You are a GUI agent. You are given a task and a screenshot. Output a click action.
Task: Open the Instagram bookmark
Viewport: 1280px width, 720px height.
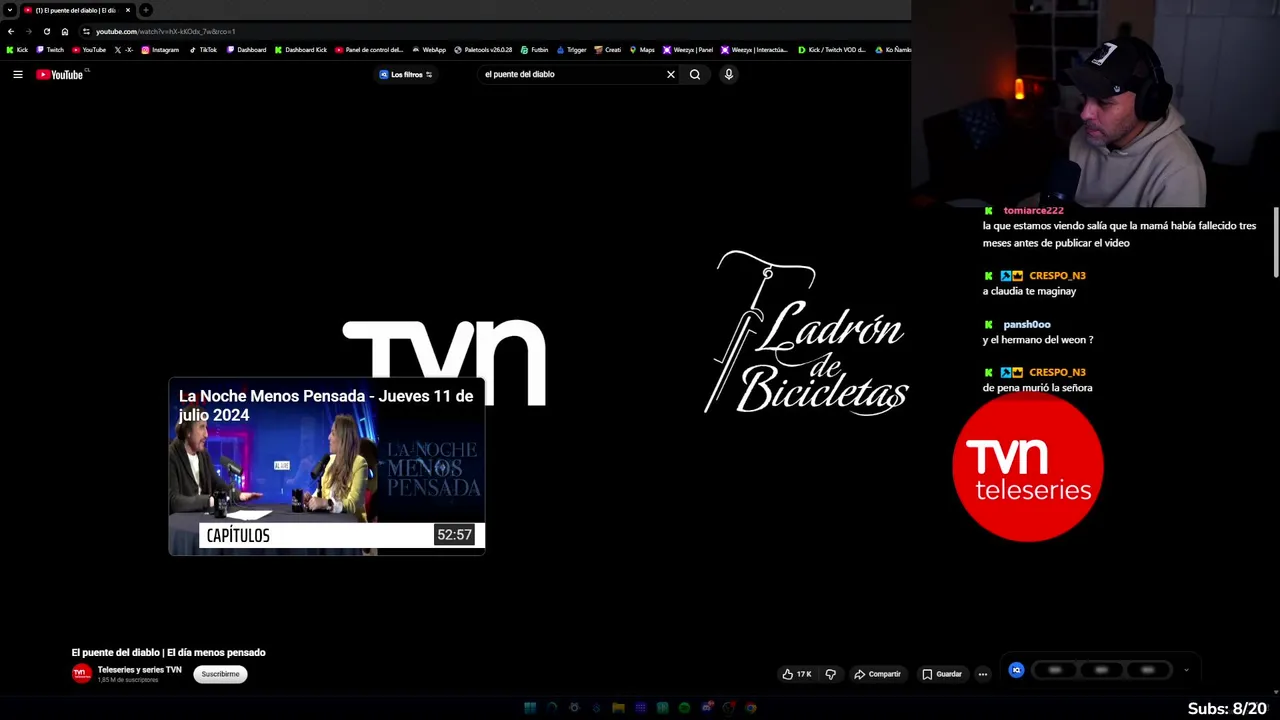point(160,49)
